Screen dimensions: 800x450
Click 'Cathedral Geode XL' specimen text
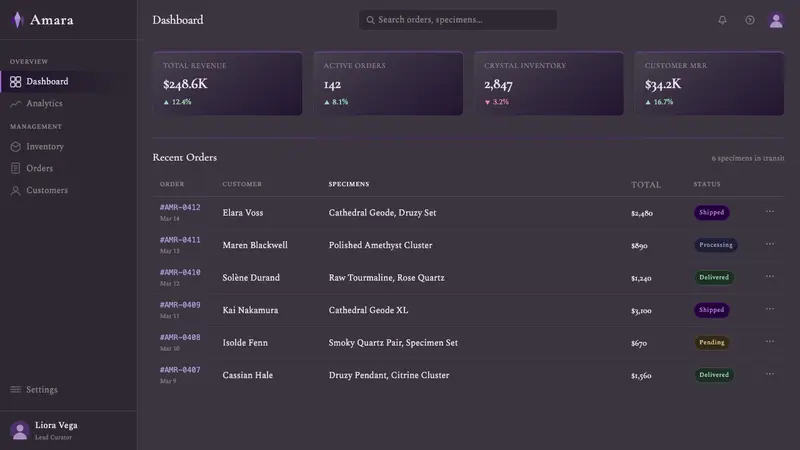(368, 310)
